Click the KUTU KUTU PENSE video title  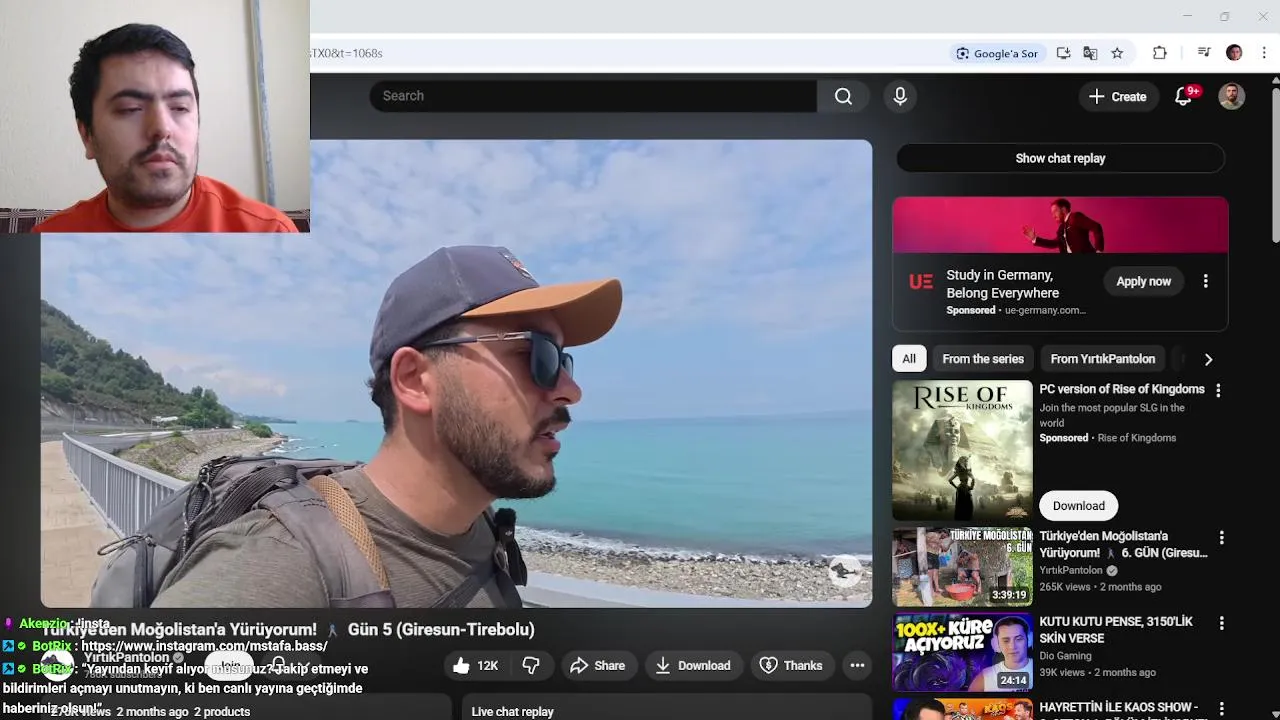click(1116, 630)
